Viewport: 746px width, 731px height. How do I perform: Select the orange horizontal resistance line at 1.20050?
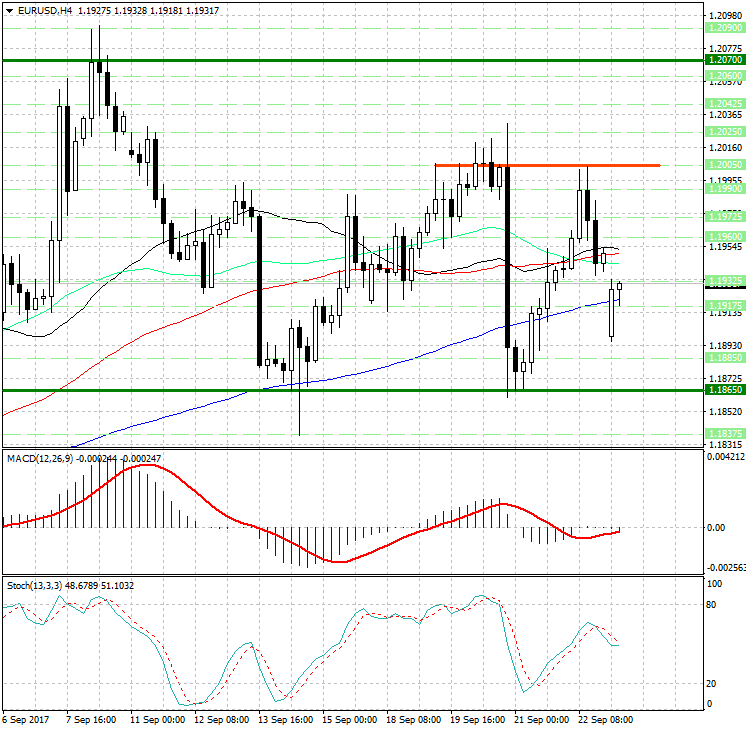coord(547,166)
